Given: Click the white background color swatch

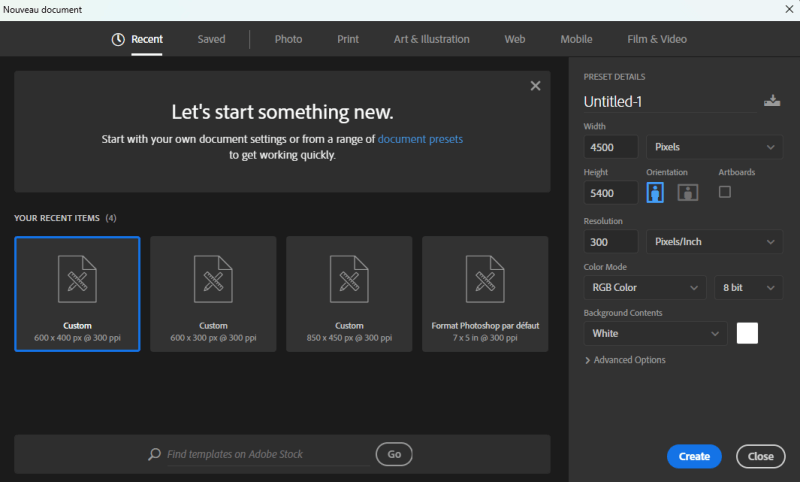Looking at the screenshot, I should (747, 333).
